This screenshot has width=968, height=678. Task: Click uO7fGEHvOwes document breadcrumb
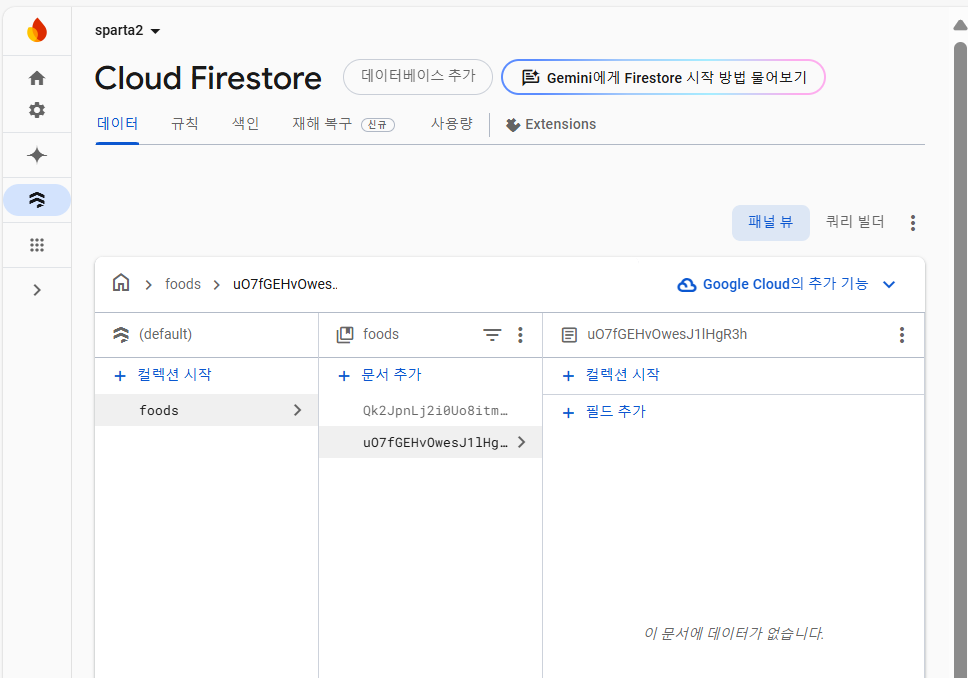click(x=285, y=284)
